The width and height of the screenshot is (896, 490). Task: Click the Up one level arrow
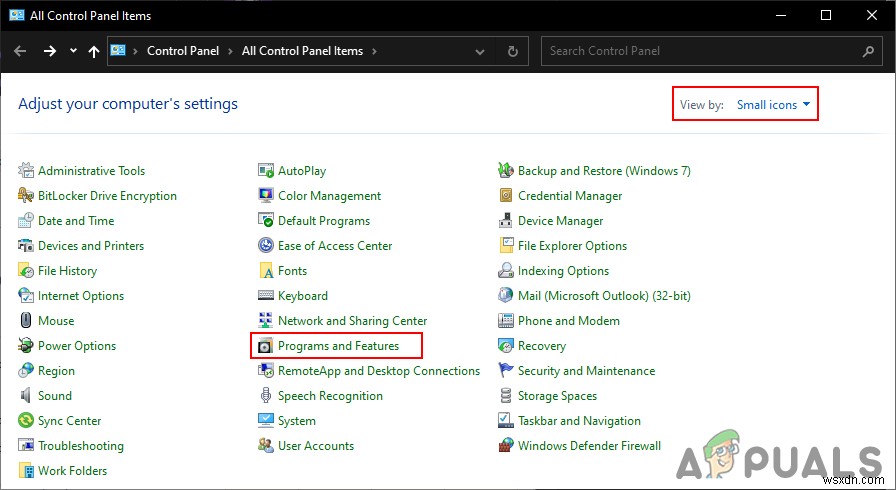pyautogui.click(x=93, y=51)
